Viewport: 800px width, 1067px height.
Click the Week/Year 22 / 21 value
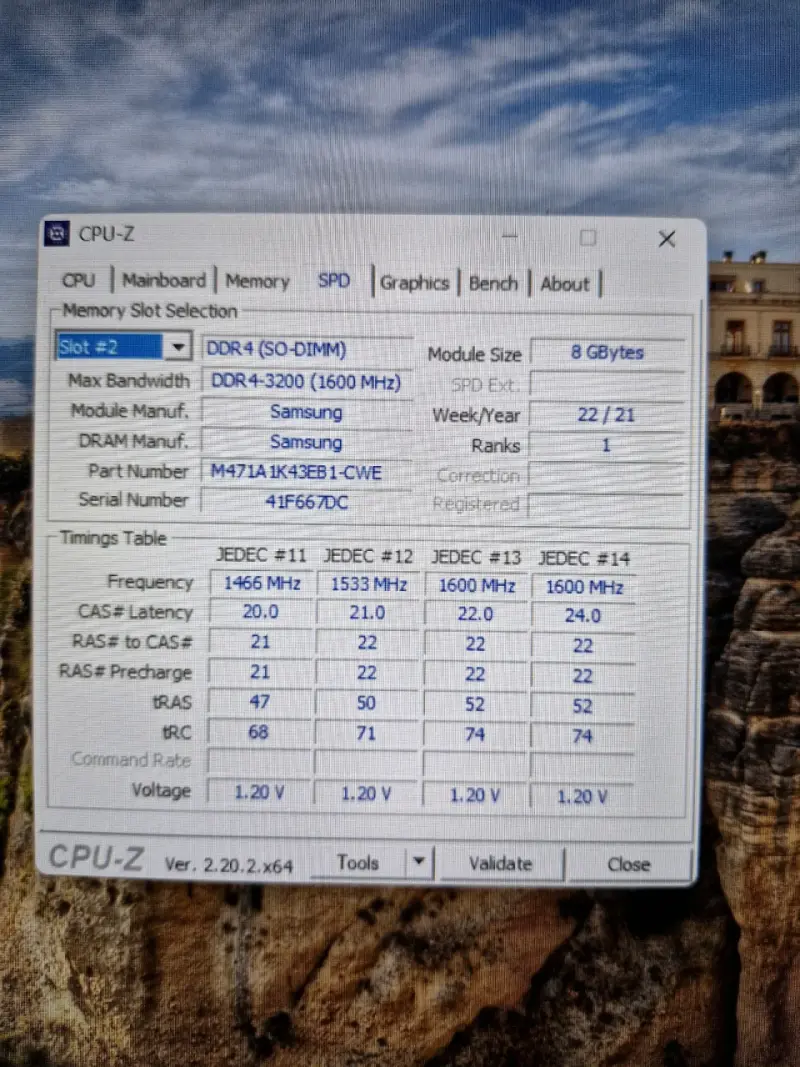(607, 414)
